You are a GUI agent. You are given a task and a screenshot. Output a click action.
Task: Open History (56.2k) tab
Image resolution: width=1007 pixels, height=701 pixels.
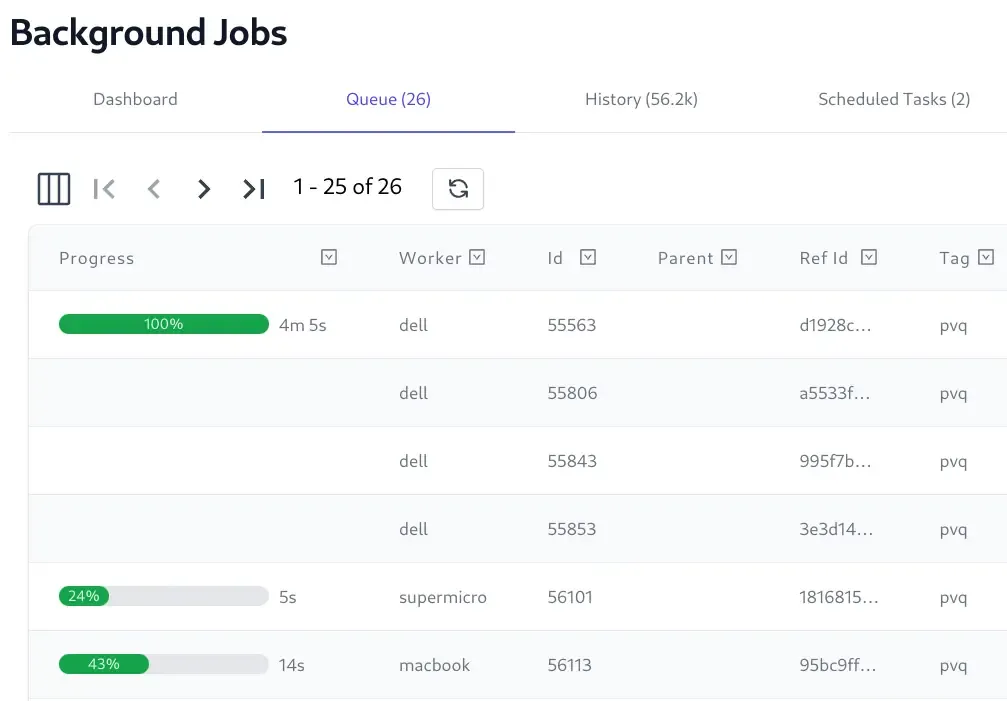(641, 100)
